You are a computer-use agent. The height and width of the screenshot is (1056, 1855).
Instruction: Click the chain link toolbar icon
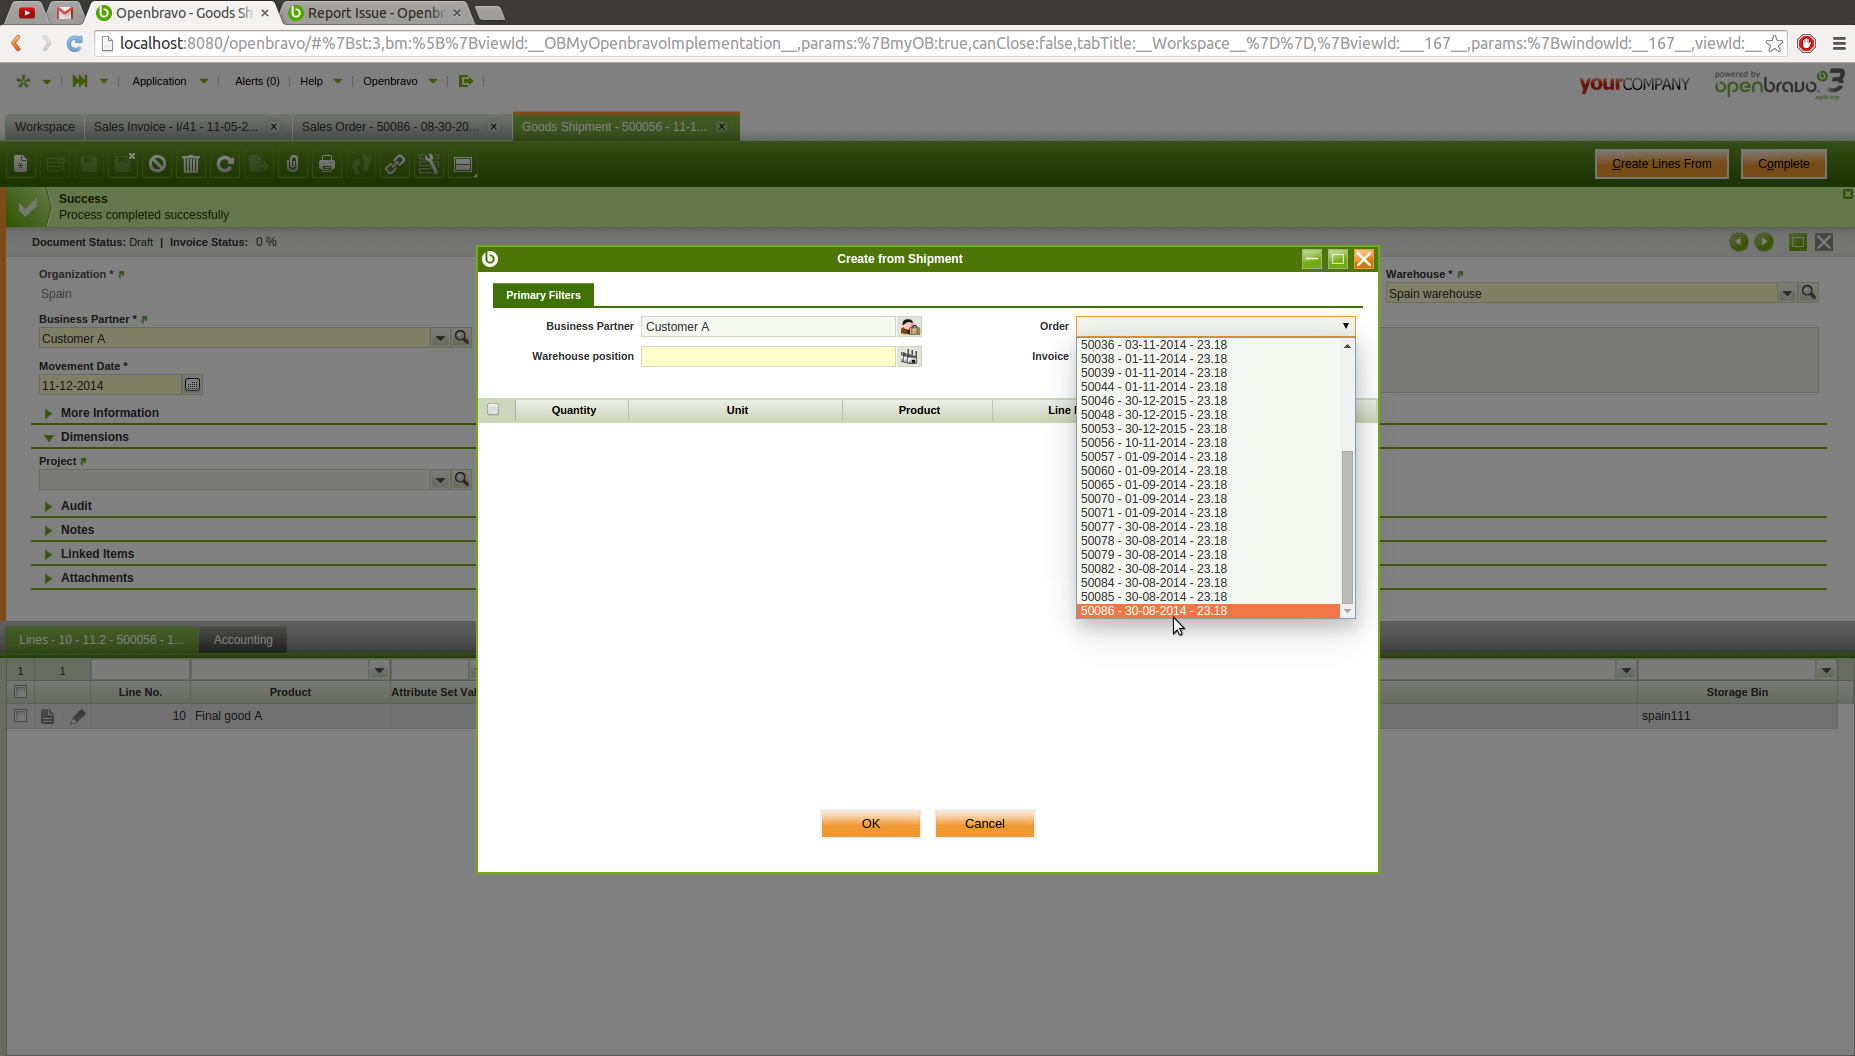pos(395,165)
